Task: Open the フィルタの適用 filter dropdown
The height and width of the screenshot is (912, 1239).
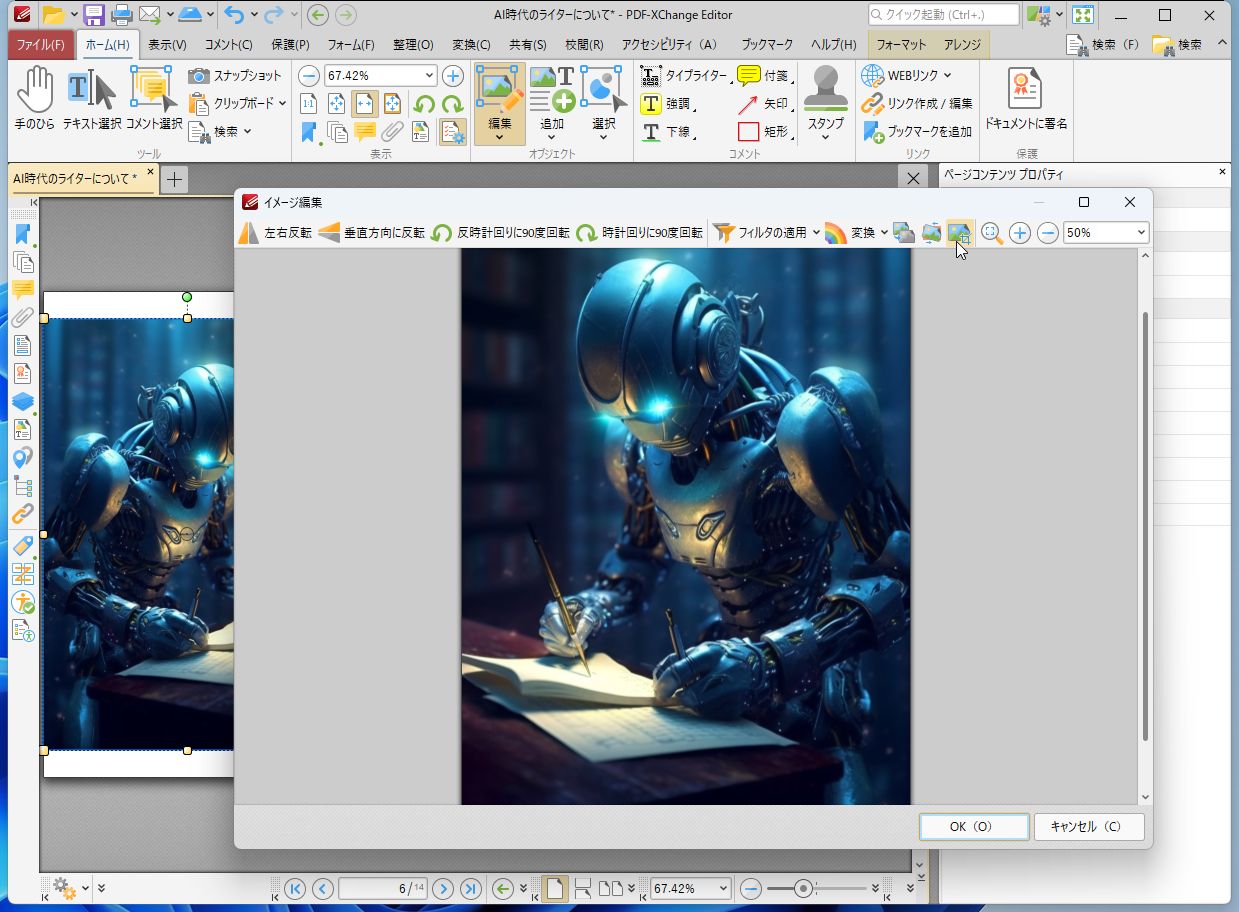Action: pos(766,232)
